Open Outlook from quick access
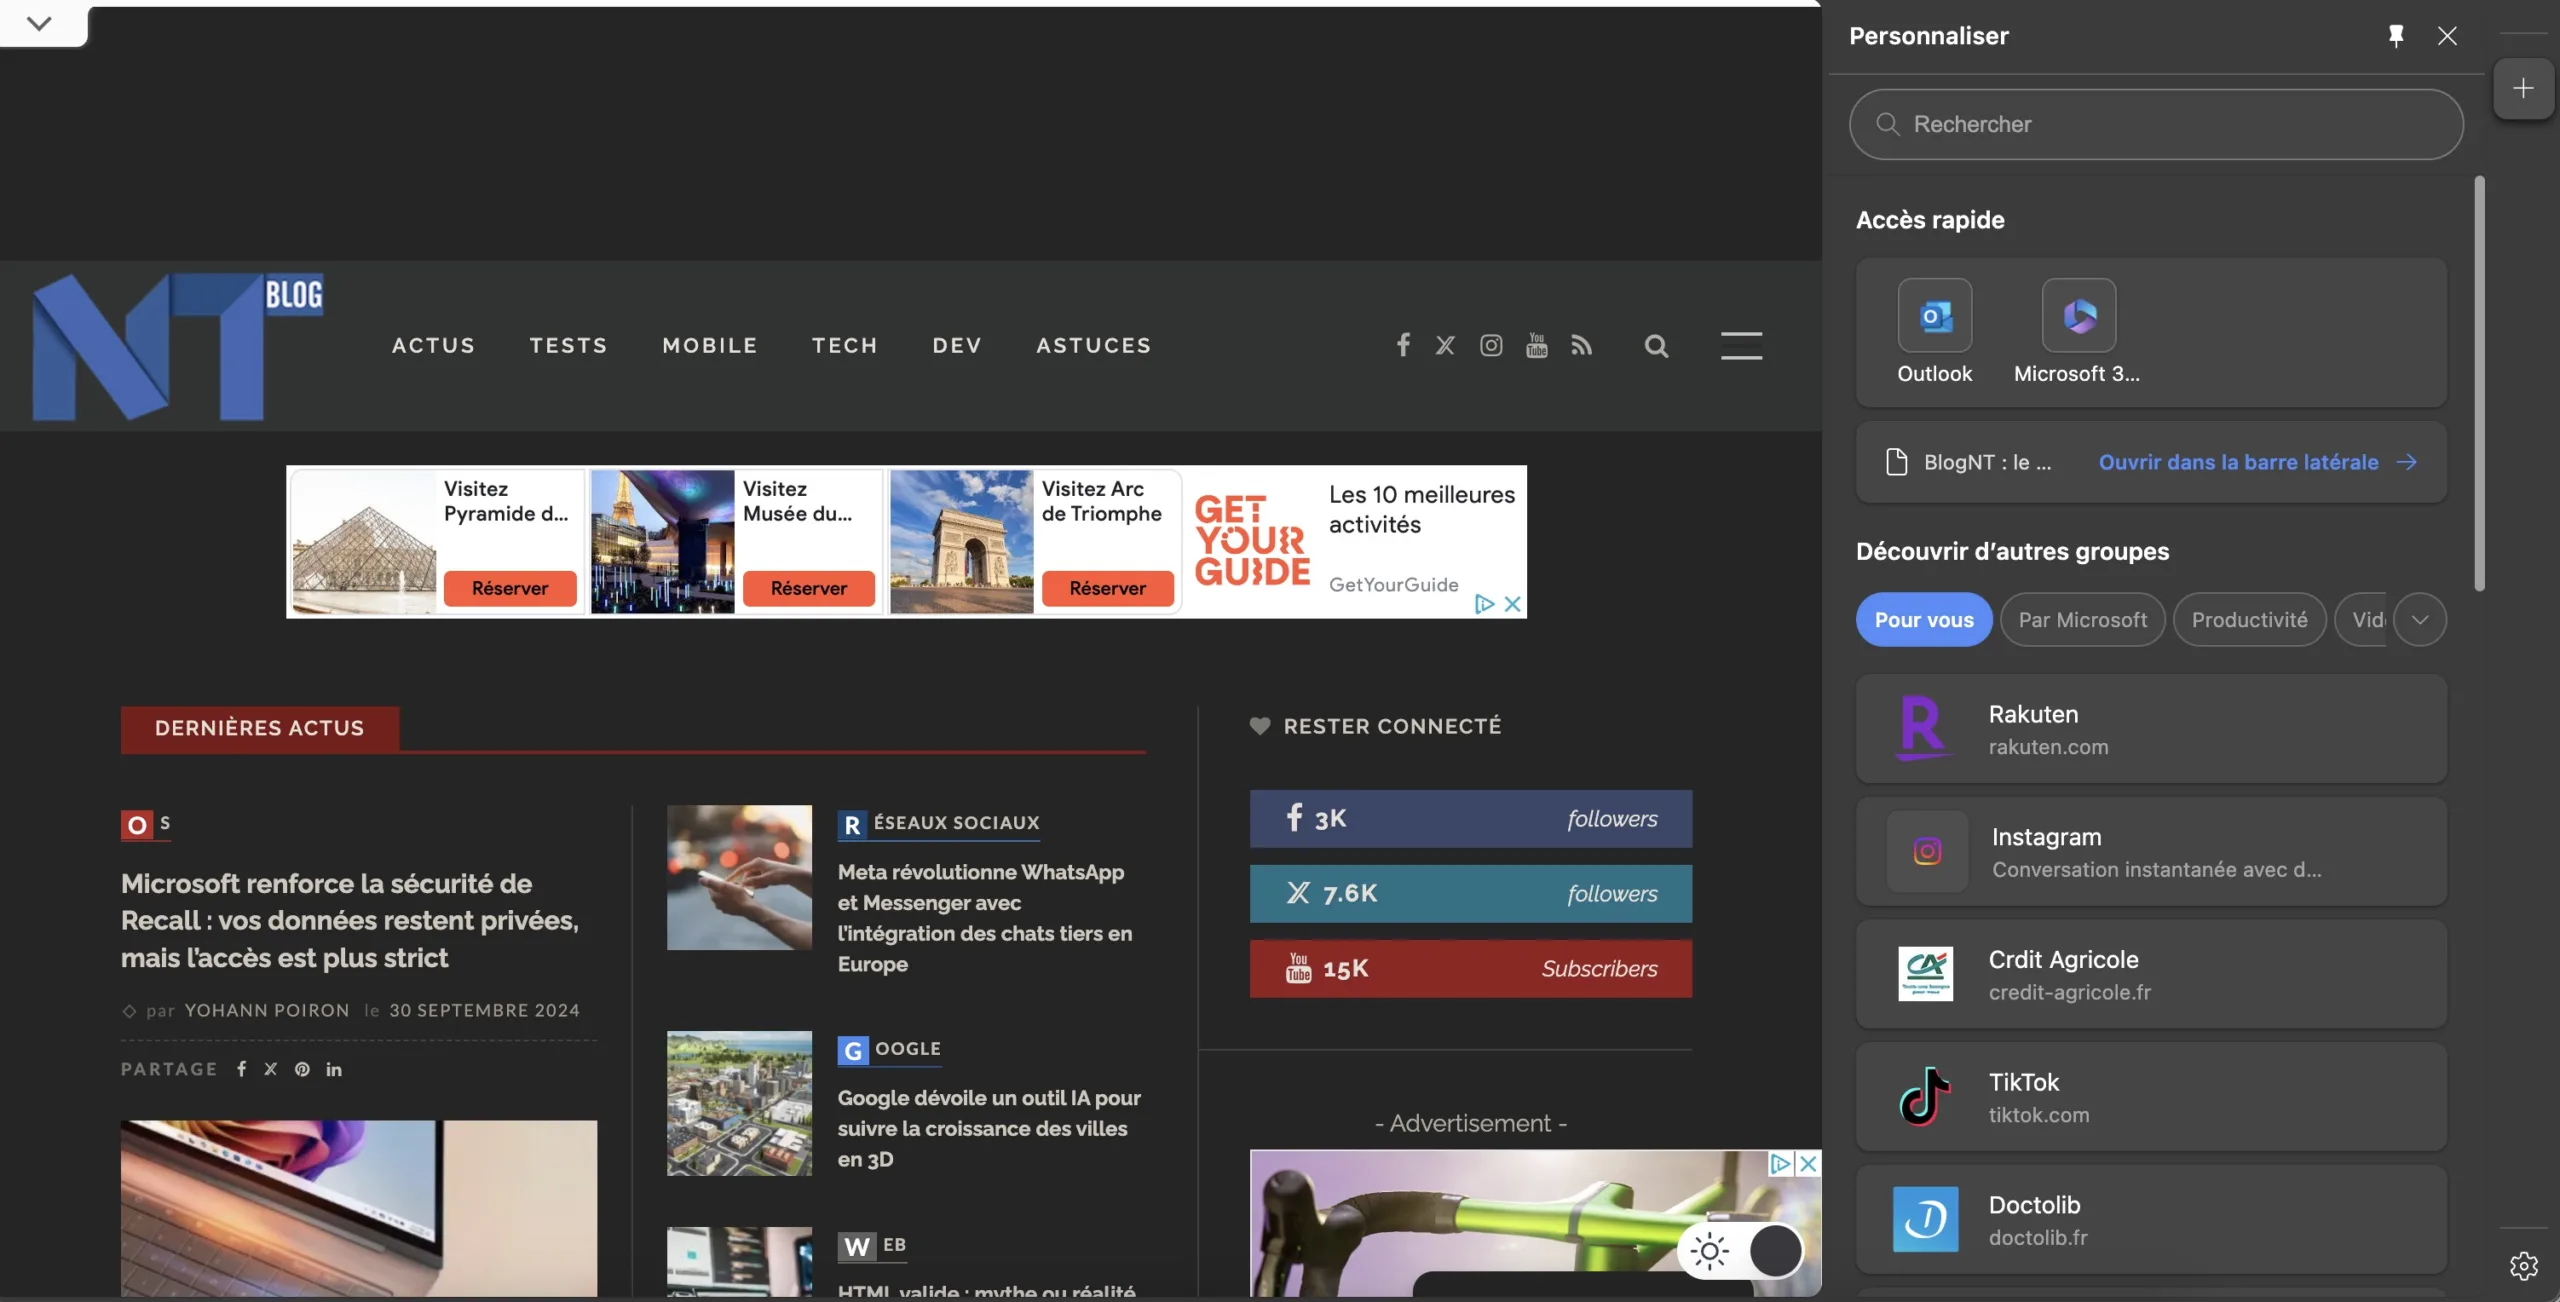Image resolution: width=2560 pixels, height=1302 pixels. point(1934,316)
